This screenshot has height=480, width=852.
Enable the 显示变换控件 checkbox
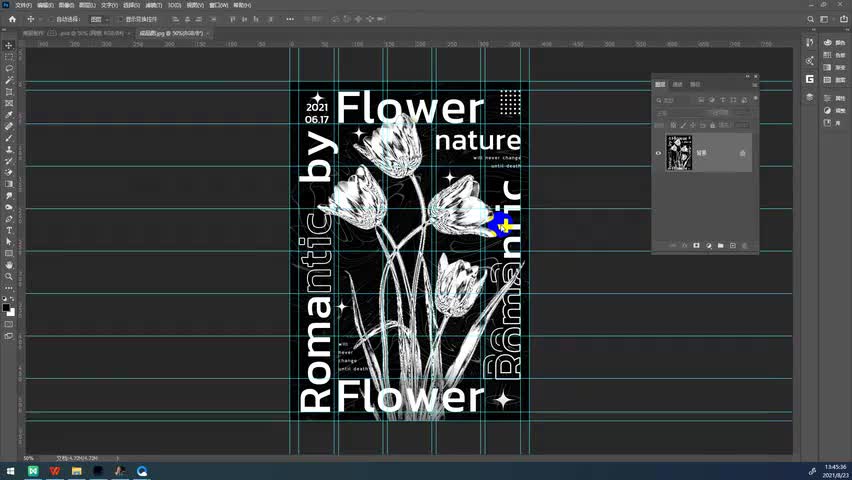(x=121, y=19)
